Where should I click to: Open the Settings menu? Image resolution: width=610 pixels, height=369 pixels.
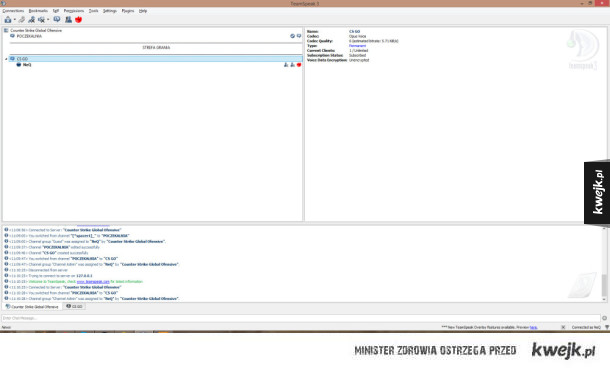coord(110,11)
